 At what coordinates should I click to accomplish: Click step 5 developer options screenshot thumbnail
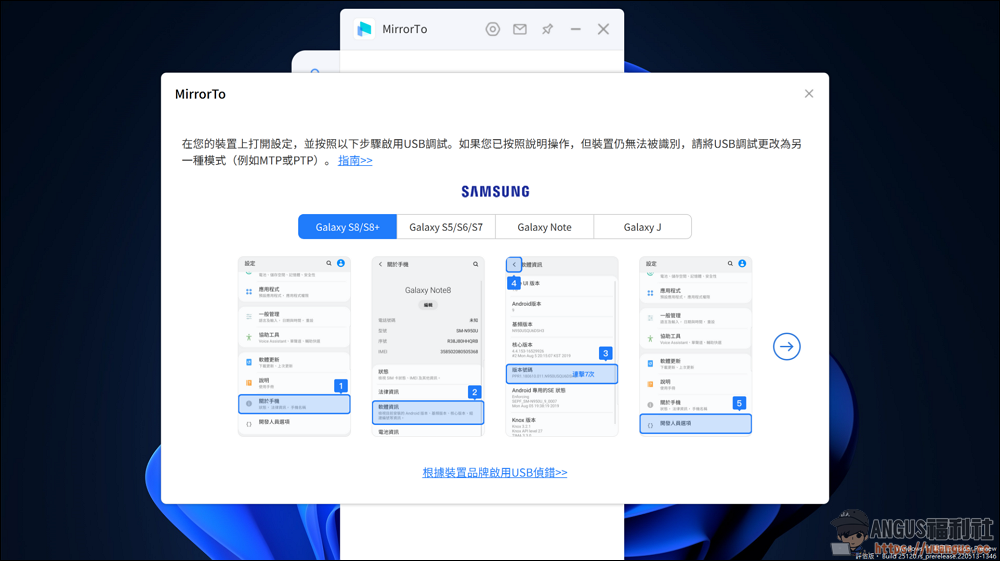point(696,346)
